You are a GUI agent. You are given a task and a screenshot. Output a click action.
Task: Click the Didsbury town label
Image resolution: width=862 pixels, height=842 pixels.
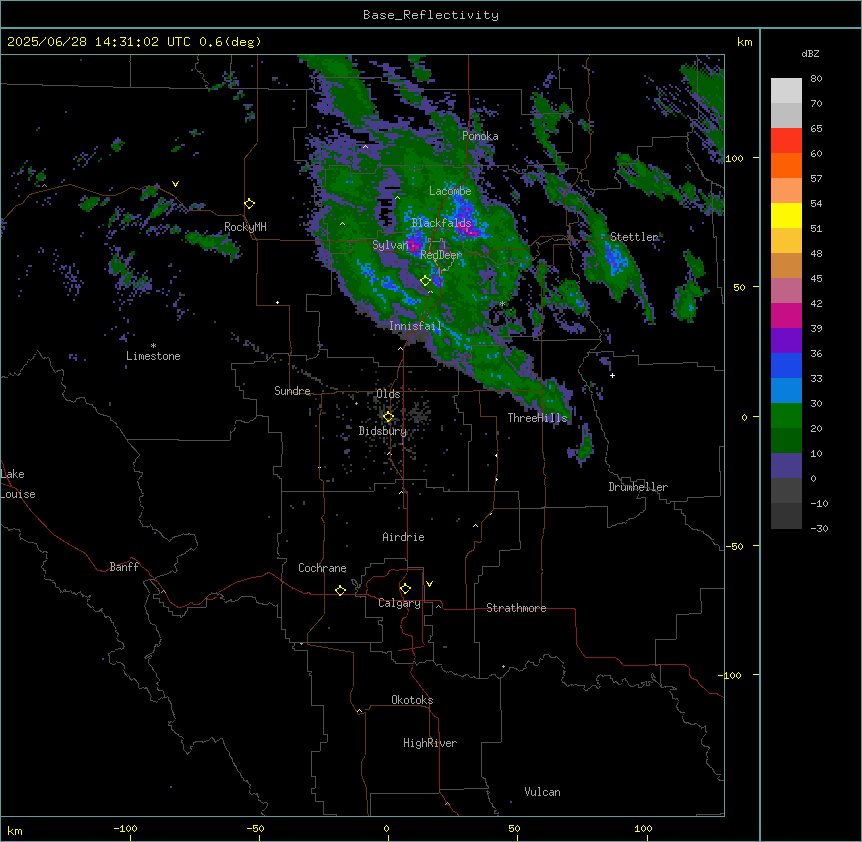tap(383, 431)
